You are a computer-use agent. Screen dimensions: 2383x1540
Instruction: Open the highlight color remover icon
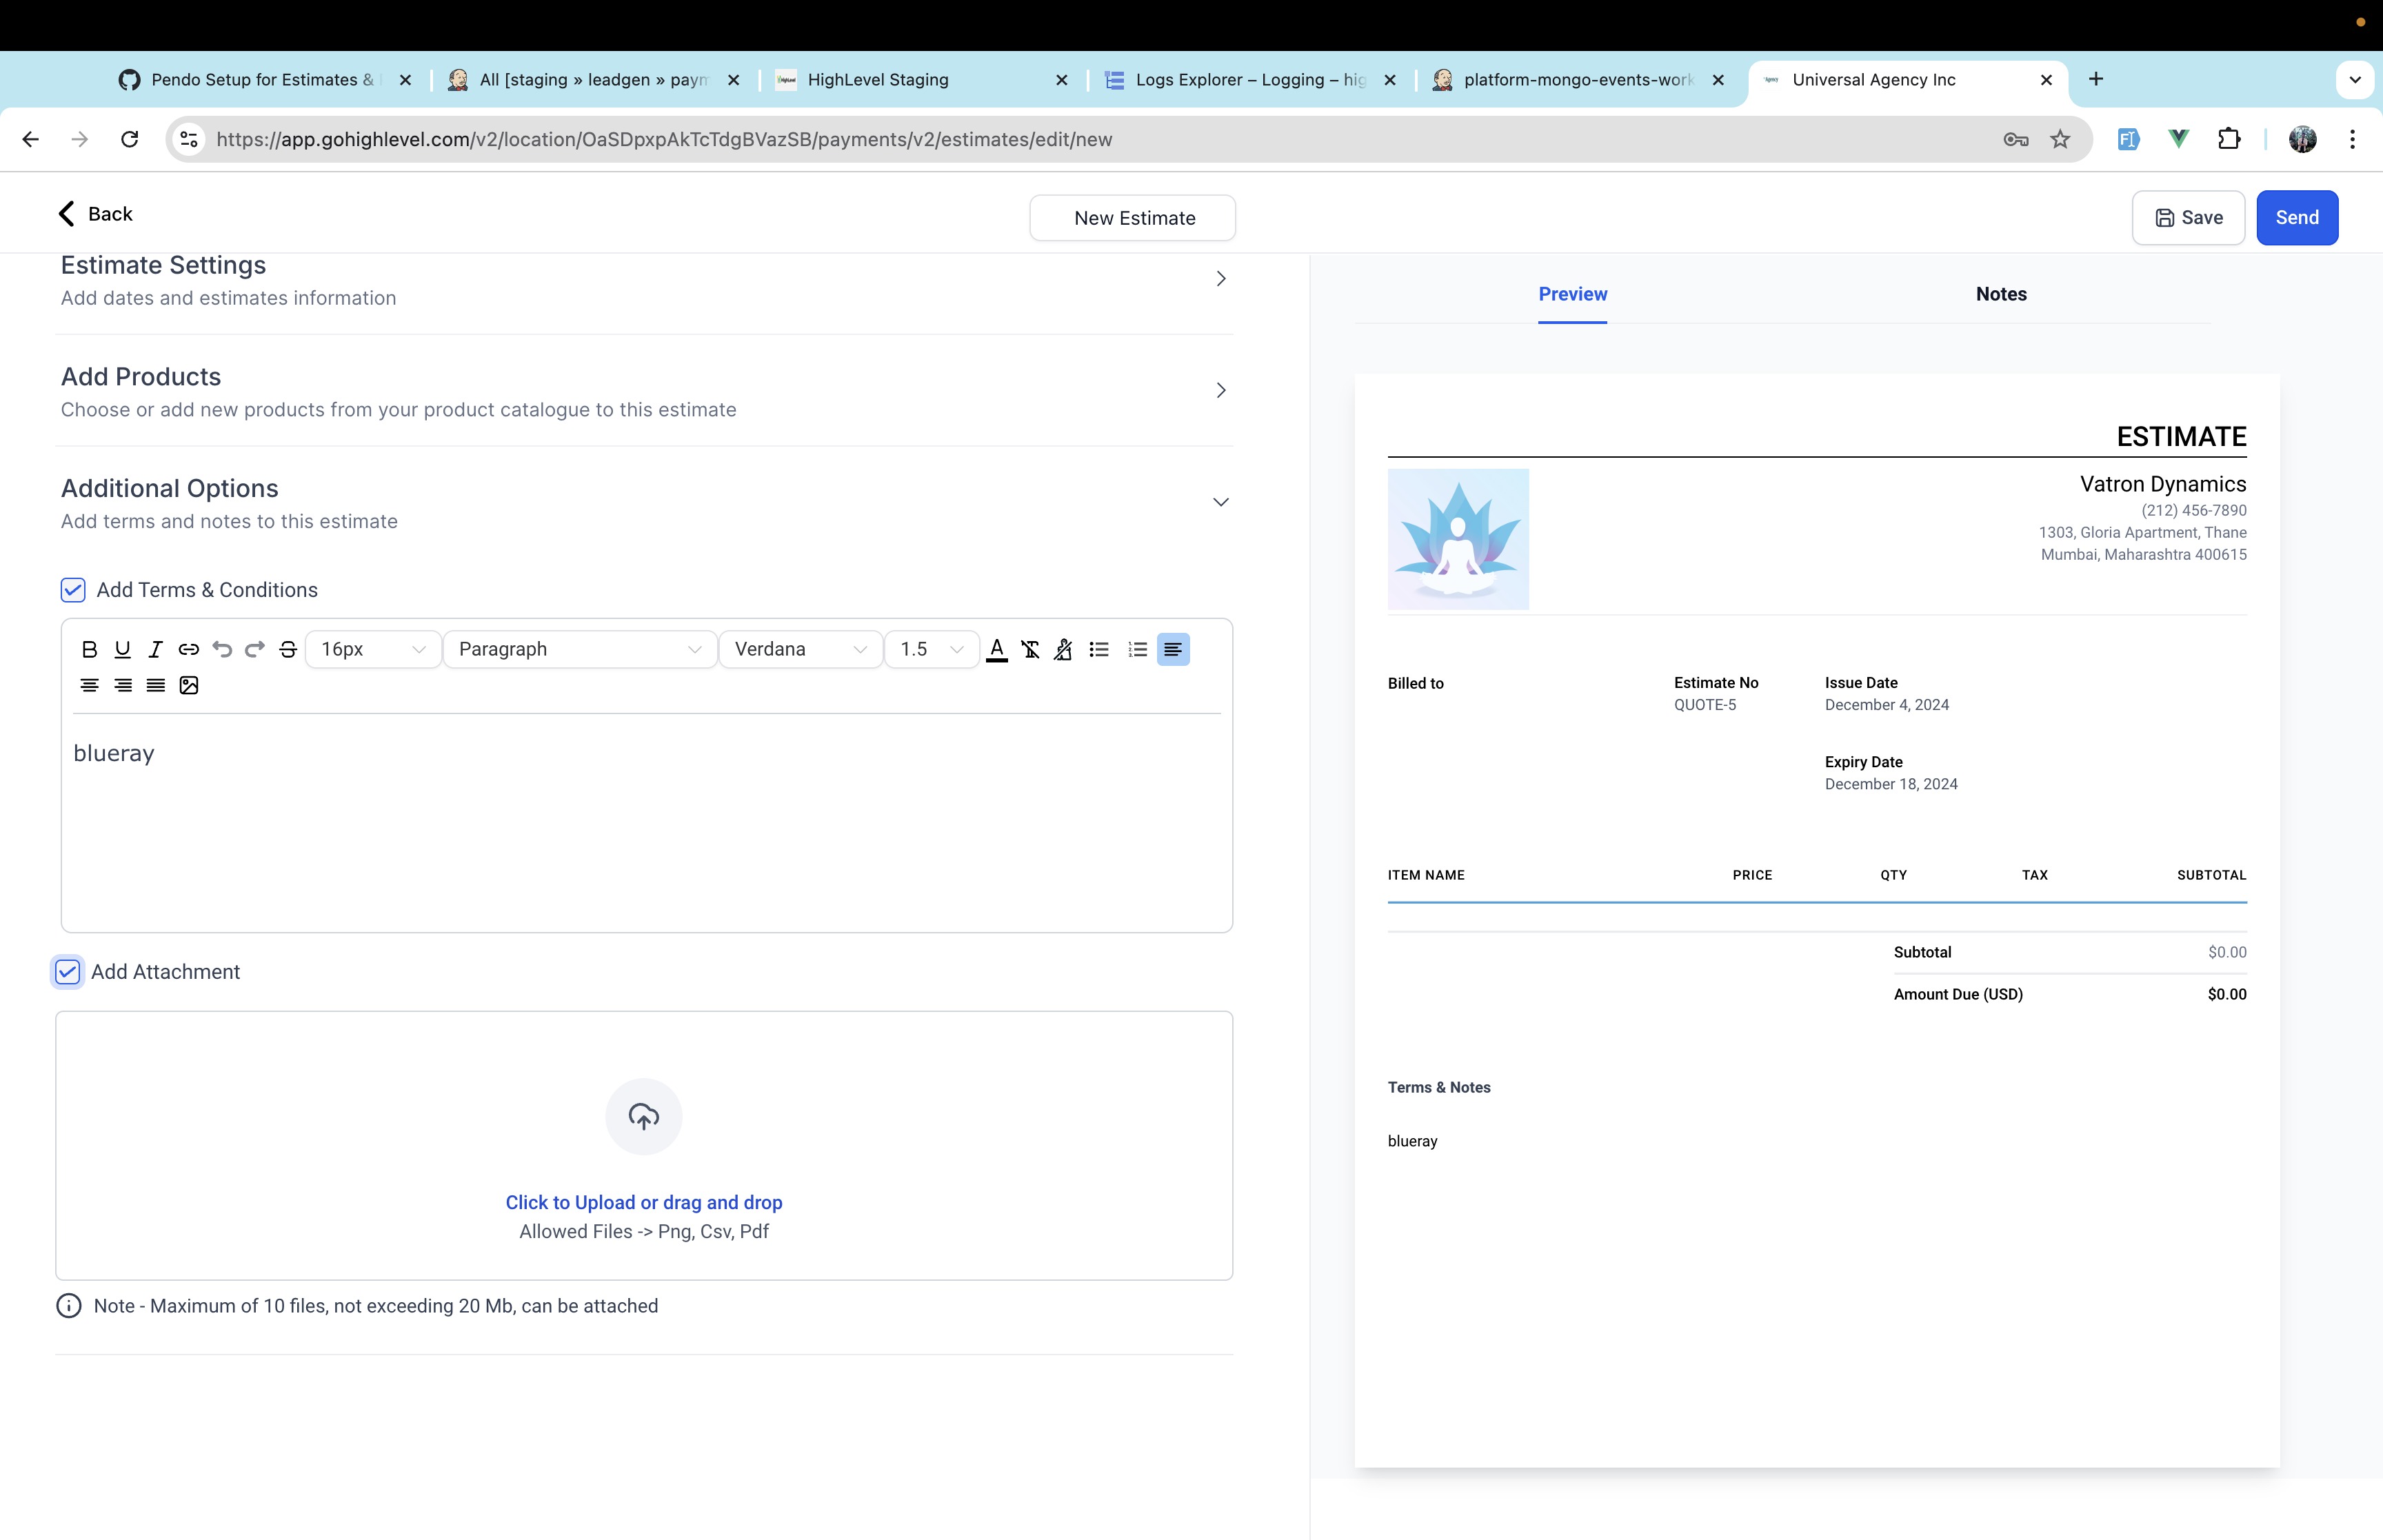click(1063, 649)
